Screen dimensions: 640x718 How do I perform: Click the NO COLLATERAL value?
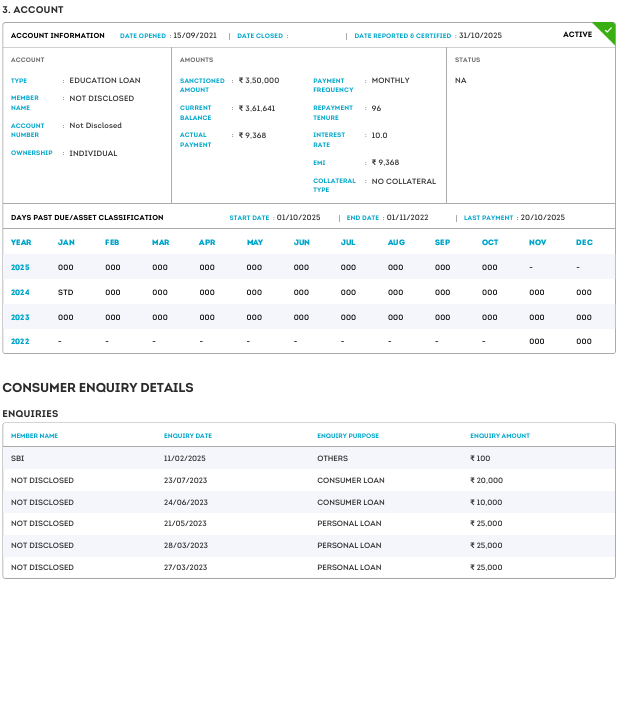click(x=404, y=181)
